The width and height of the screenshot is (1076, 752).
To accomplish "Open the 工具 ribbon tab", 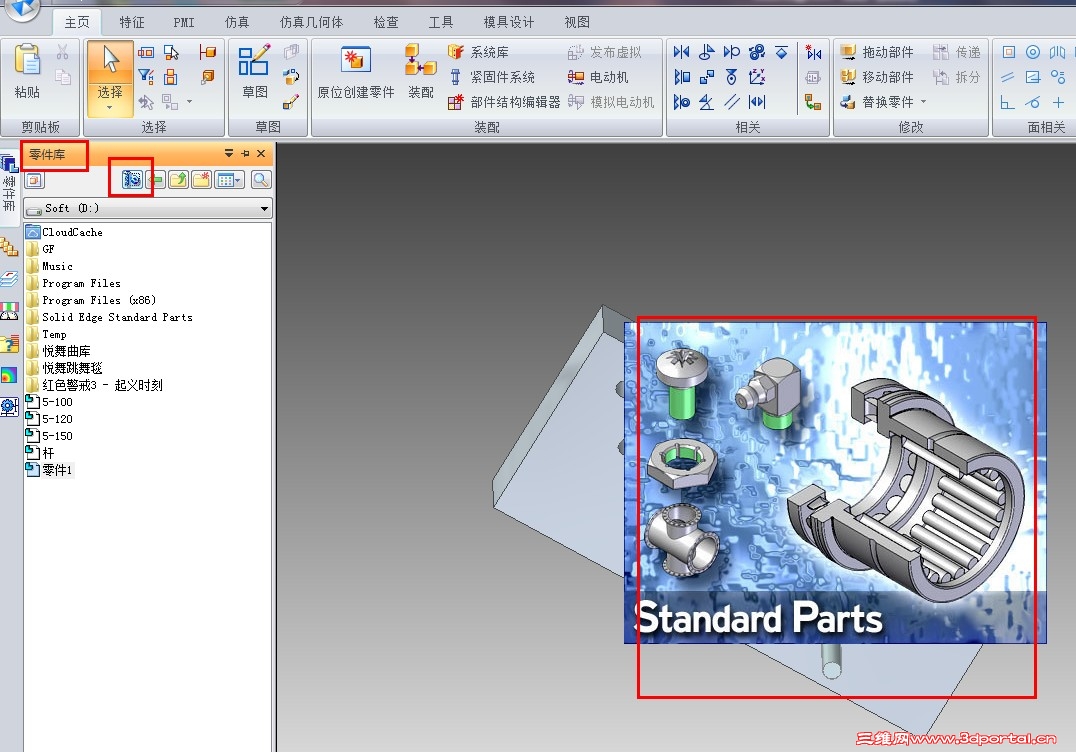I will pos(441,23).
